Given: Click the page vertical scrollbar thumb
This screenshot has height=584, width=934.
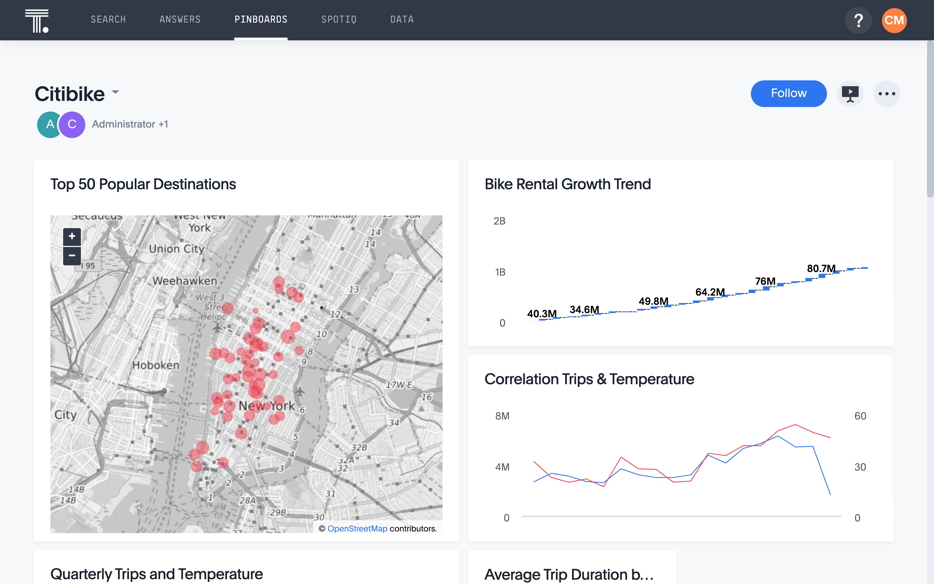Looking at the screenshot, I should pyautogui.click(x=930, y=119).
